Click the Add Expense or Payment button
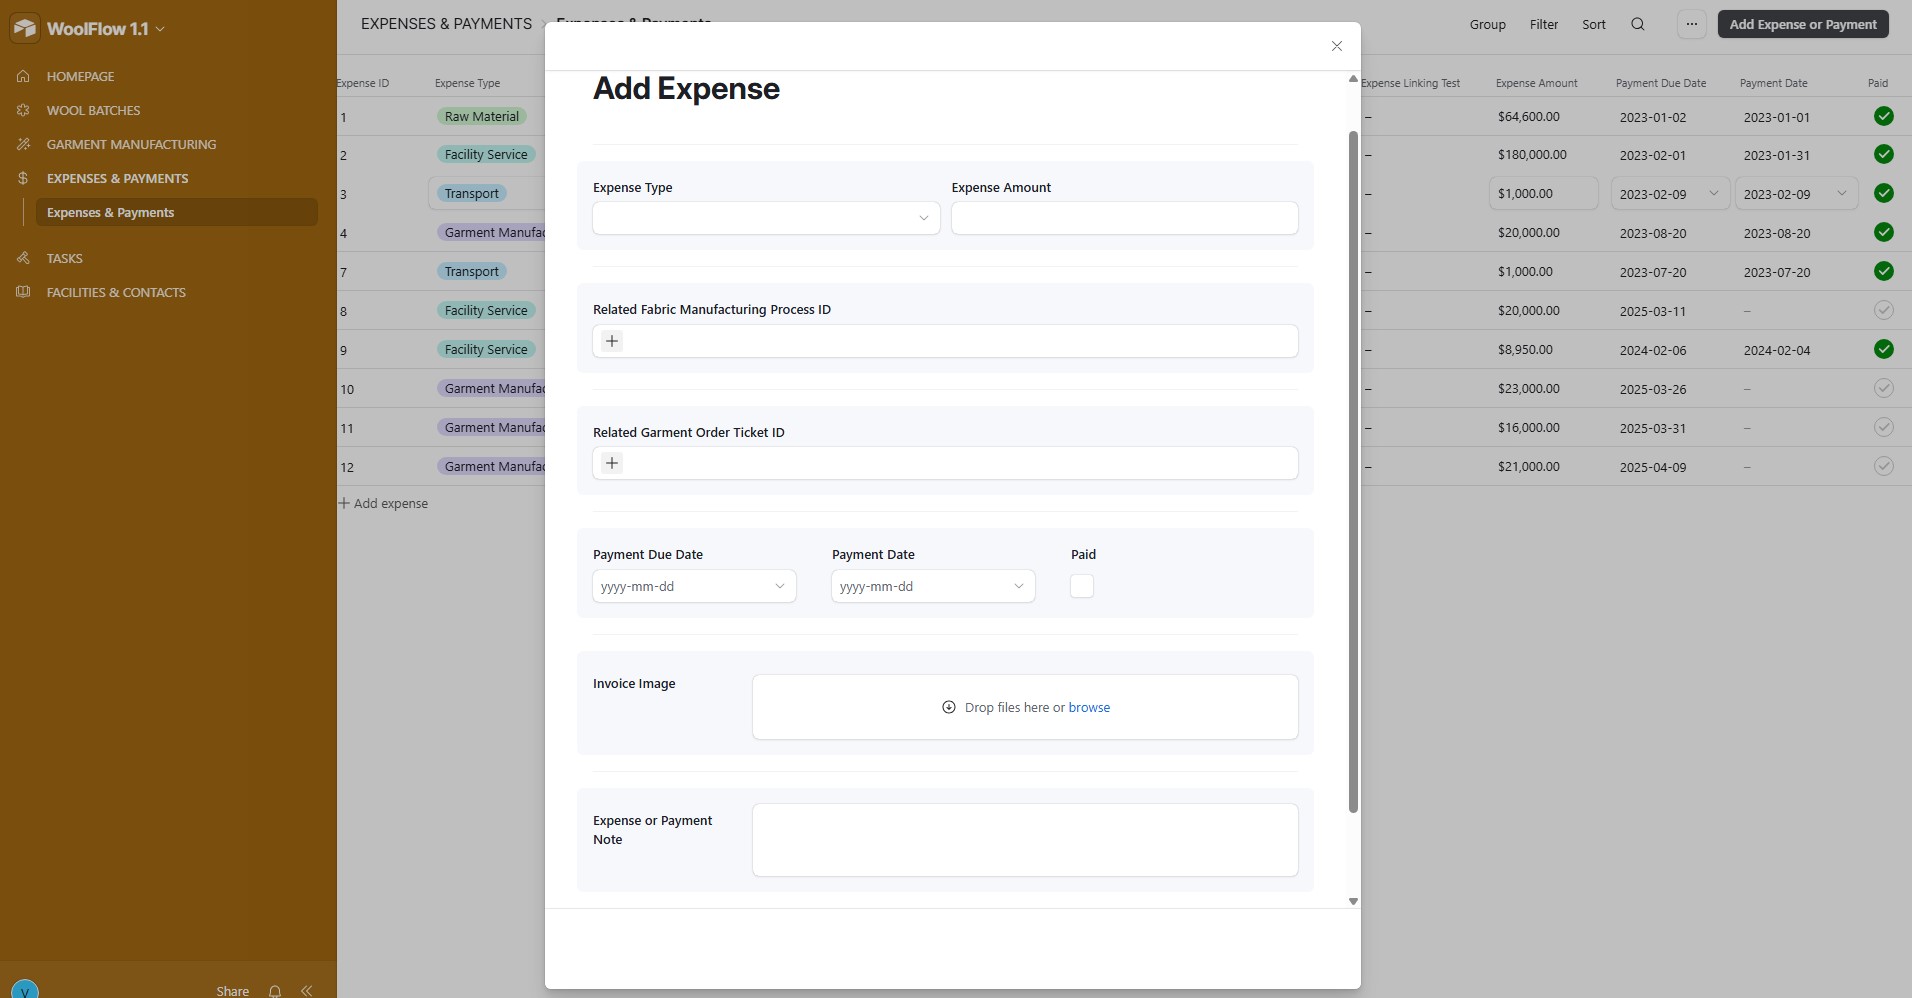 1802,24
